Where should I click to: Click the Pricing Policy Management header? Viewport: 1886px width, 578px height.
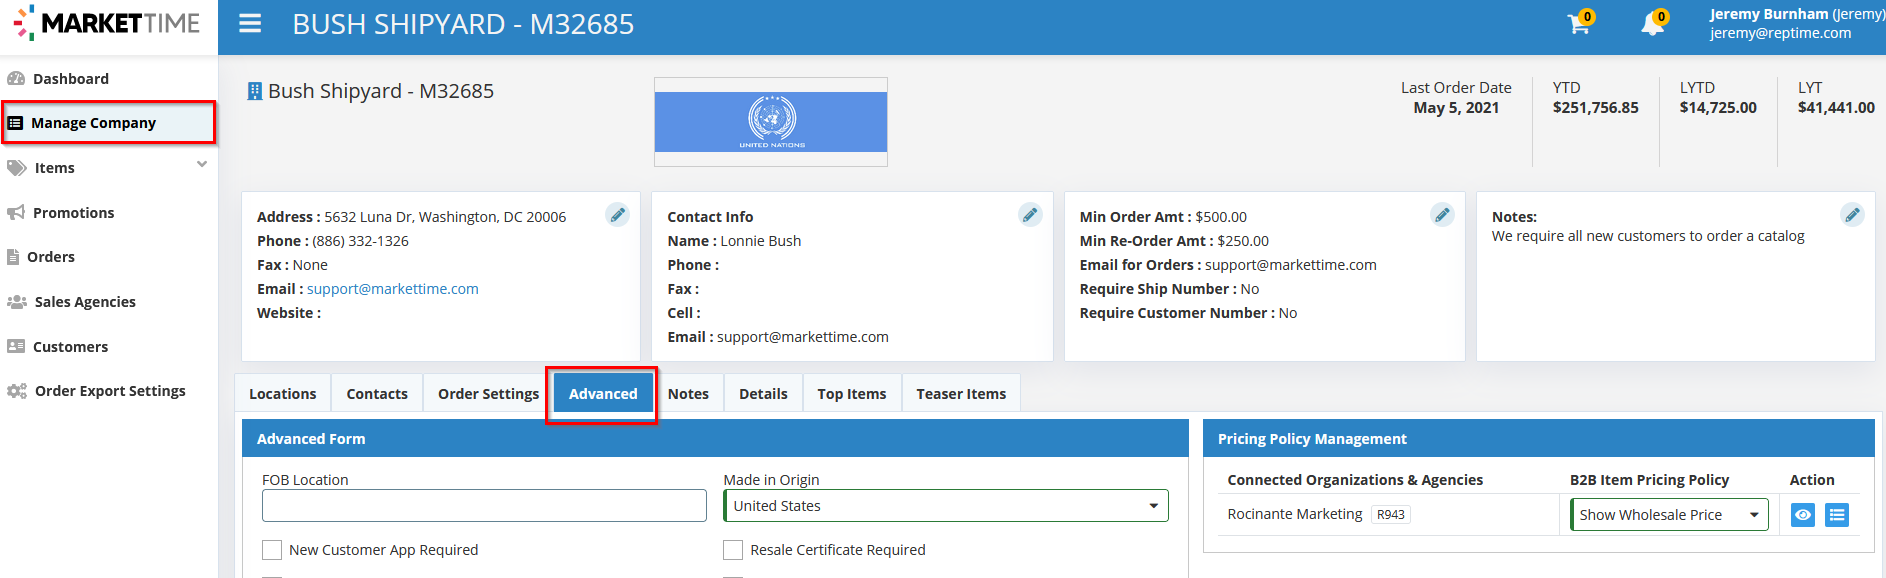pyautogui.click(x=1538, y=439)
